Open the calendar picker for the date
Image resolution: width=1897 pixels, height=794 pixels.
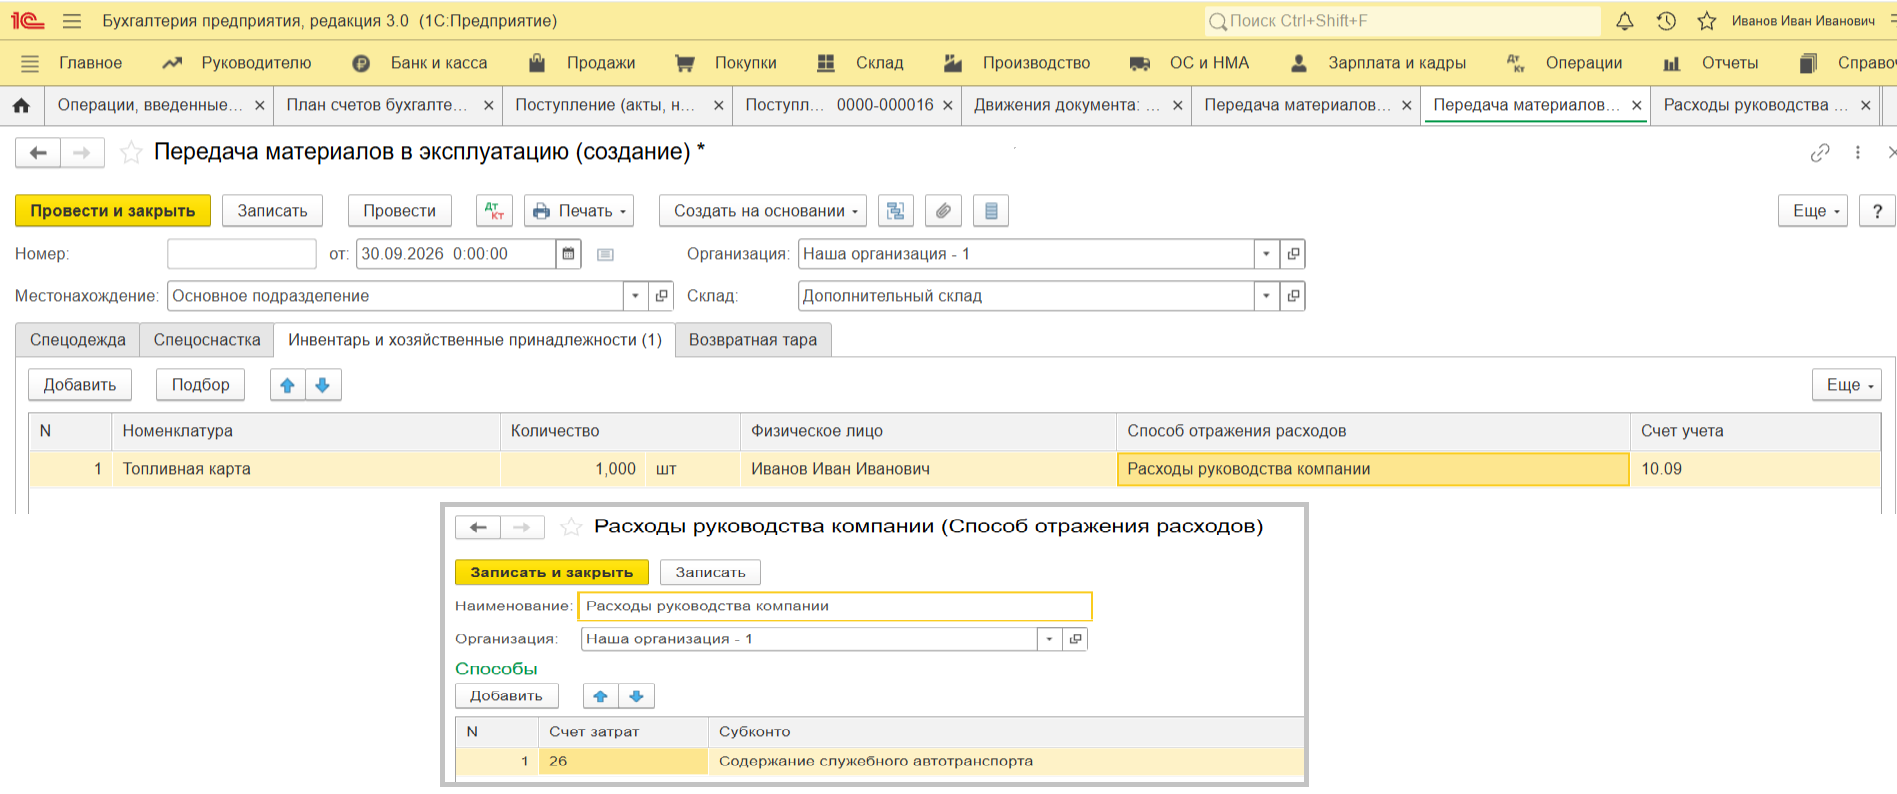click(568, 254)
